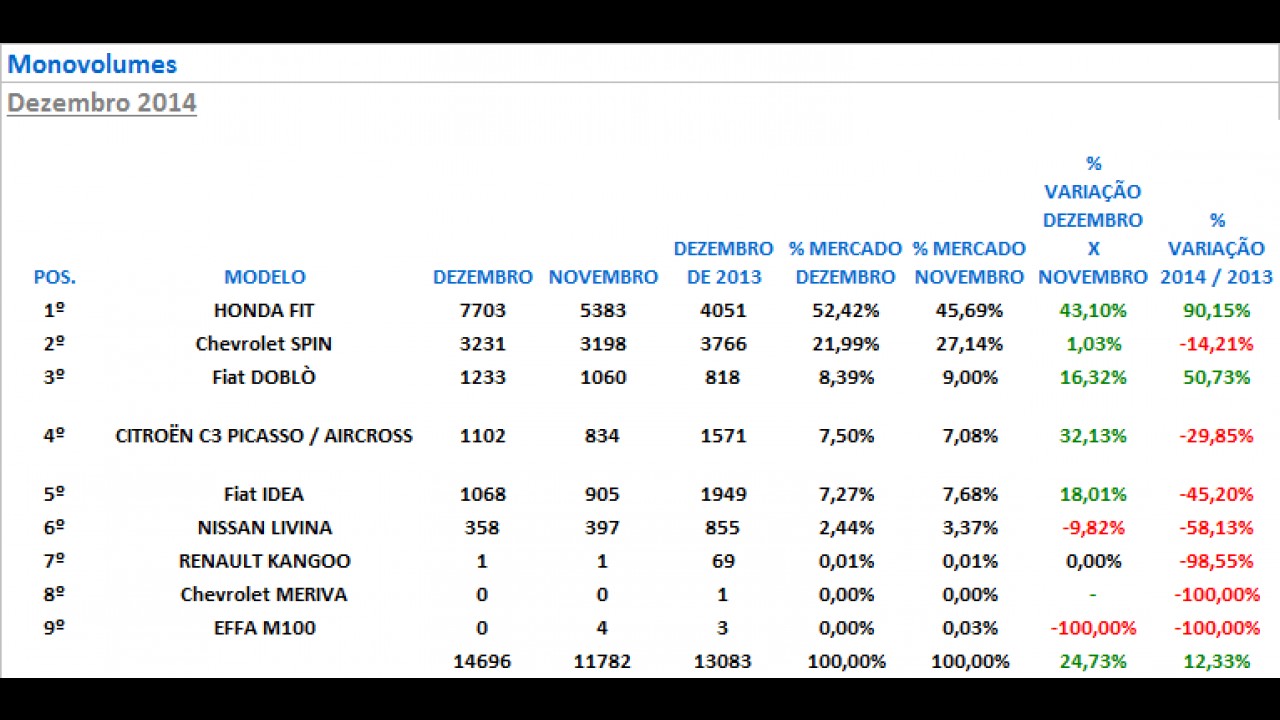
Task: Click the 8,39% market share cell
Action: pyautogui.click(x=846, y=378)
